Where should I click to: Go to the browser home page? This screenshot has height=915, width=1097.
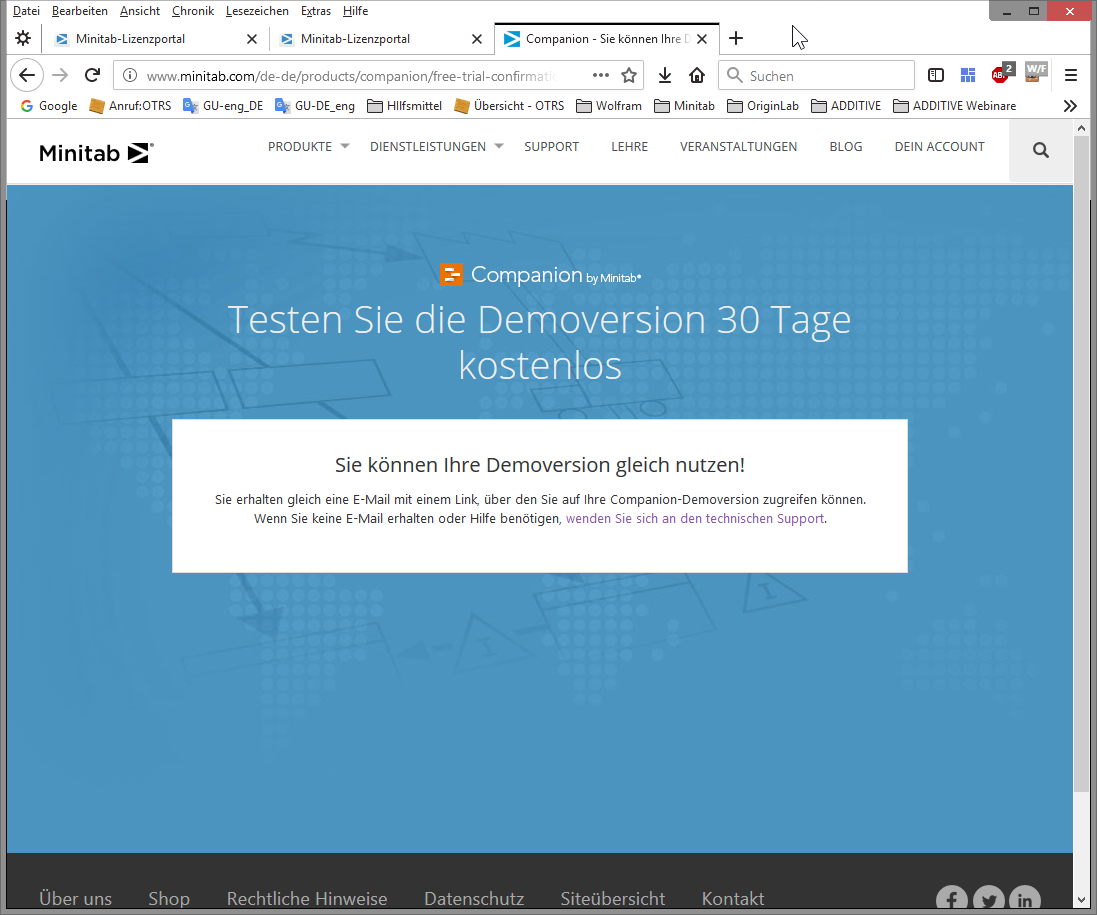pos(697,76)
